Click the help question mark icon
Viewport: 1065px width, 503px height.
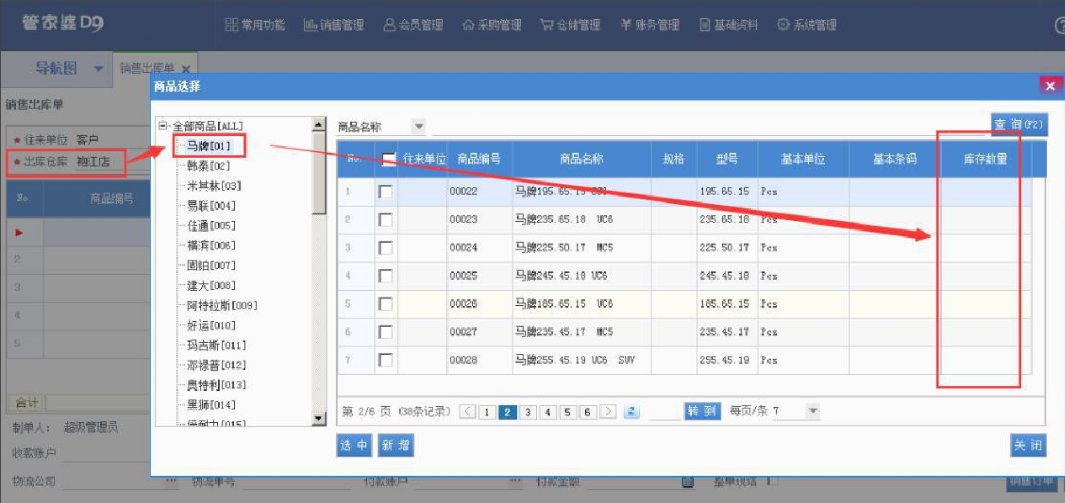tap(1059, 26)
